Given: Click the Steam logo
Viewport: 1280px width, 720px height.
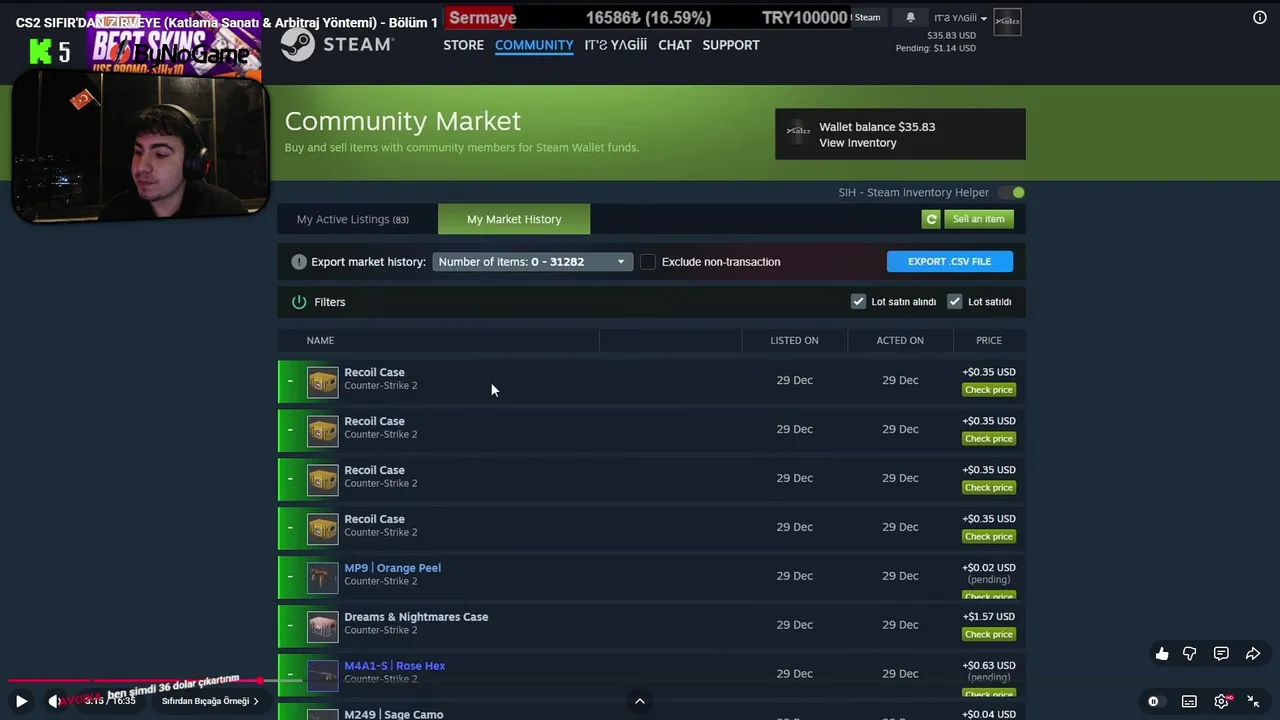Looking at the screenshot, I should 337,44.
